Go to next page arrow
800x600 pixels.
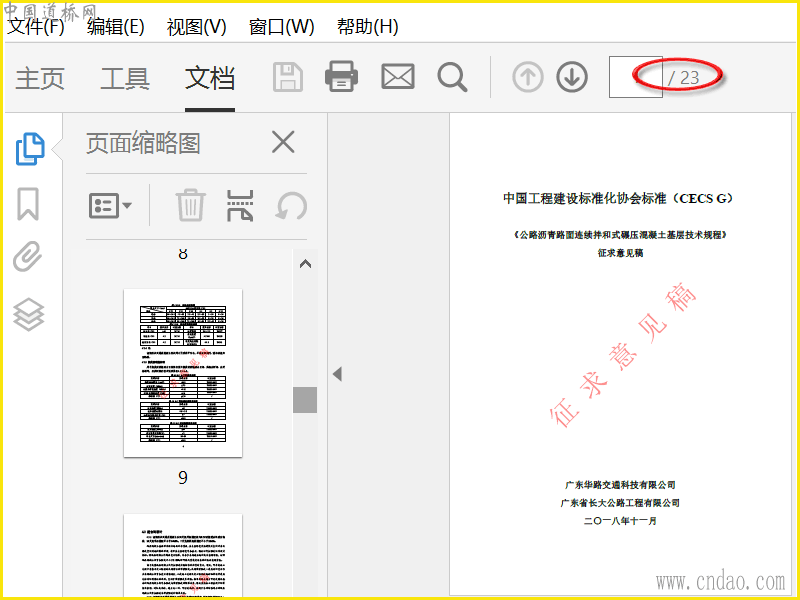(x=572, y=77)
